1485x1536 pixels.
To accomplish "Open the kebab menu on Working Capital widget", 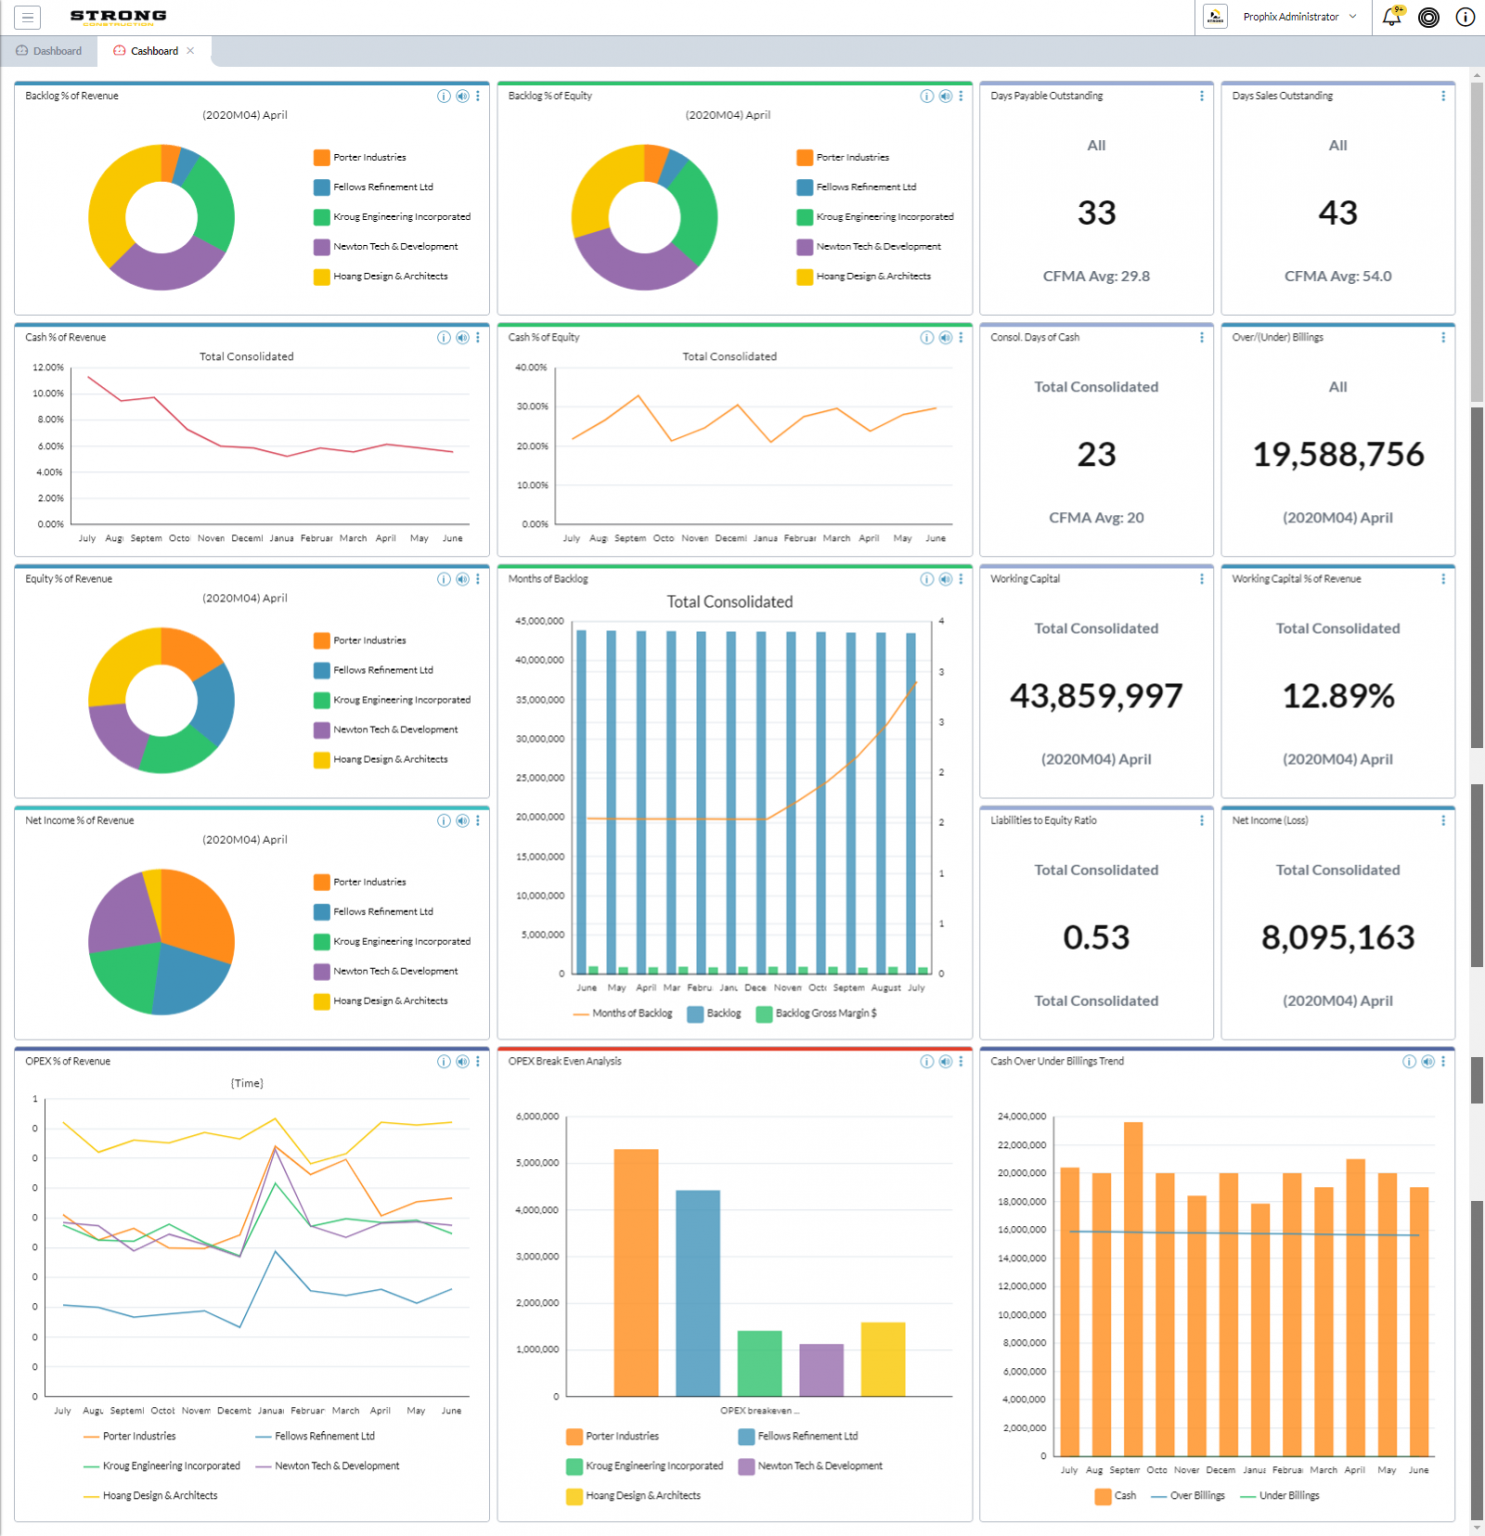I will click(1201, 579).
